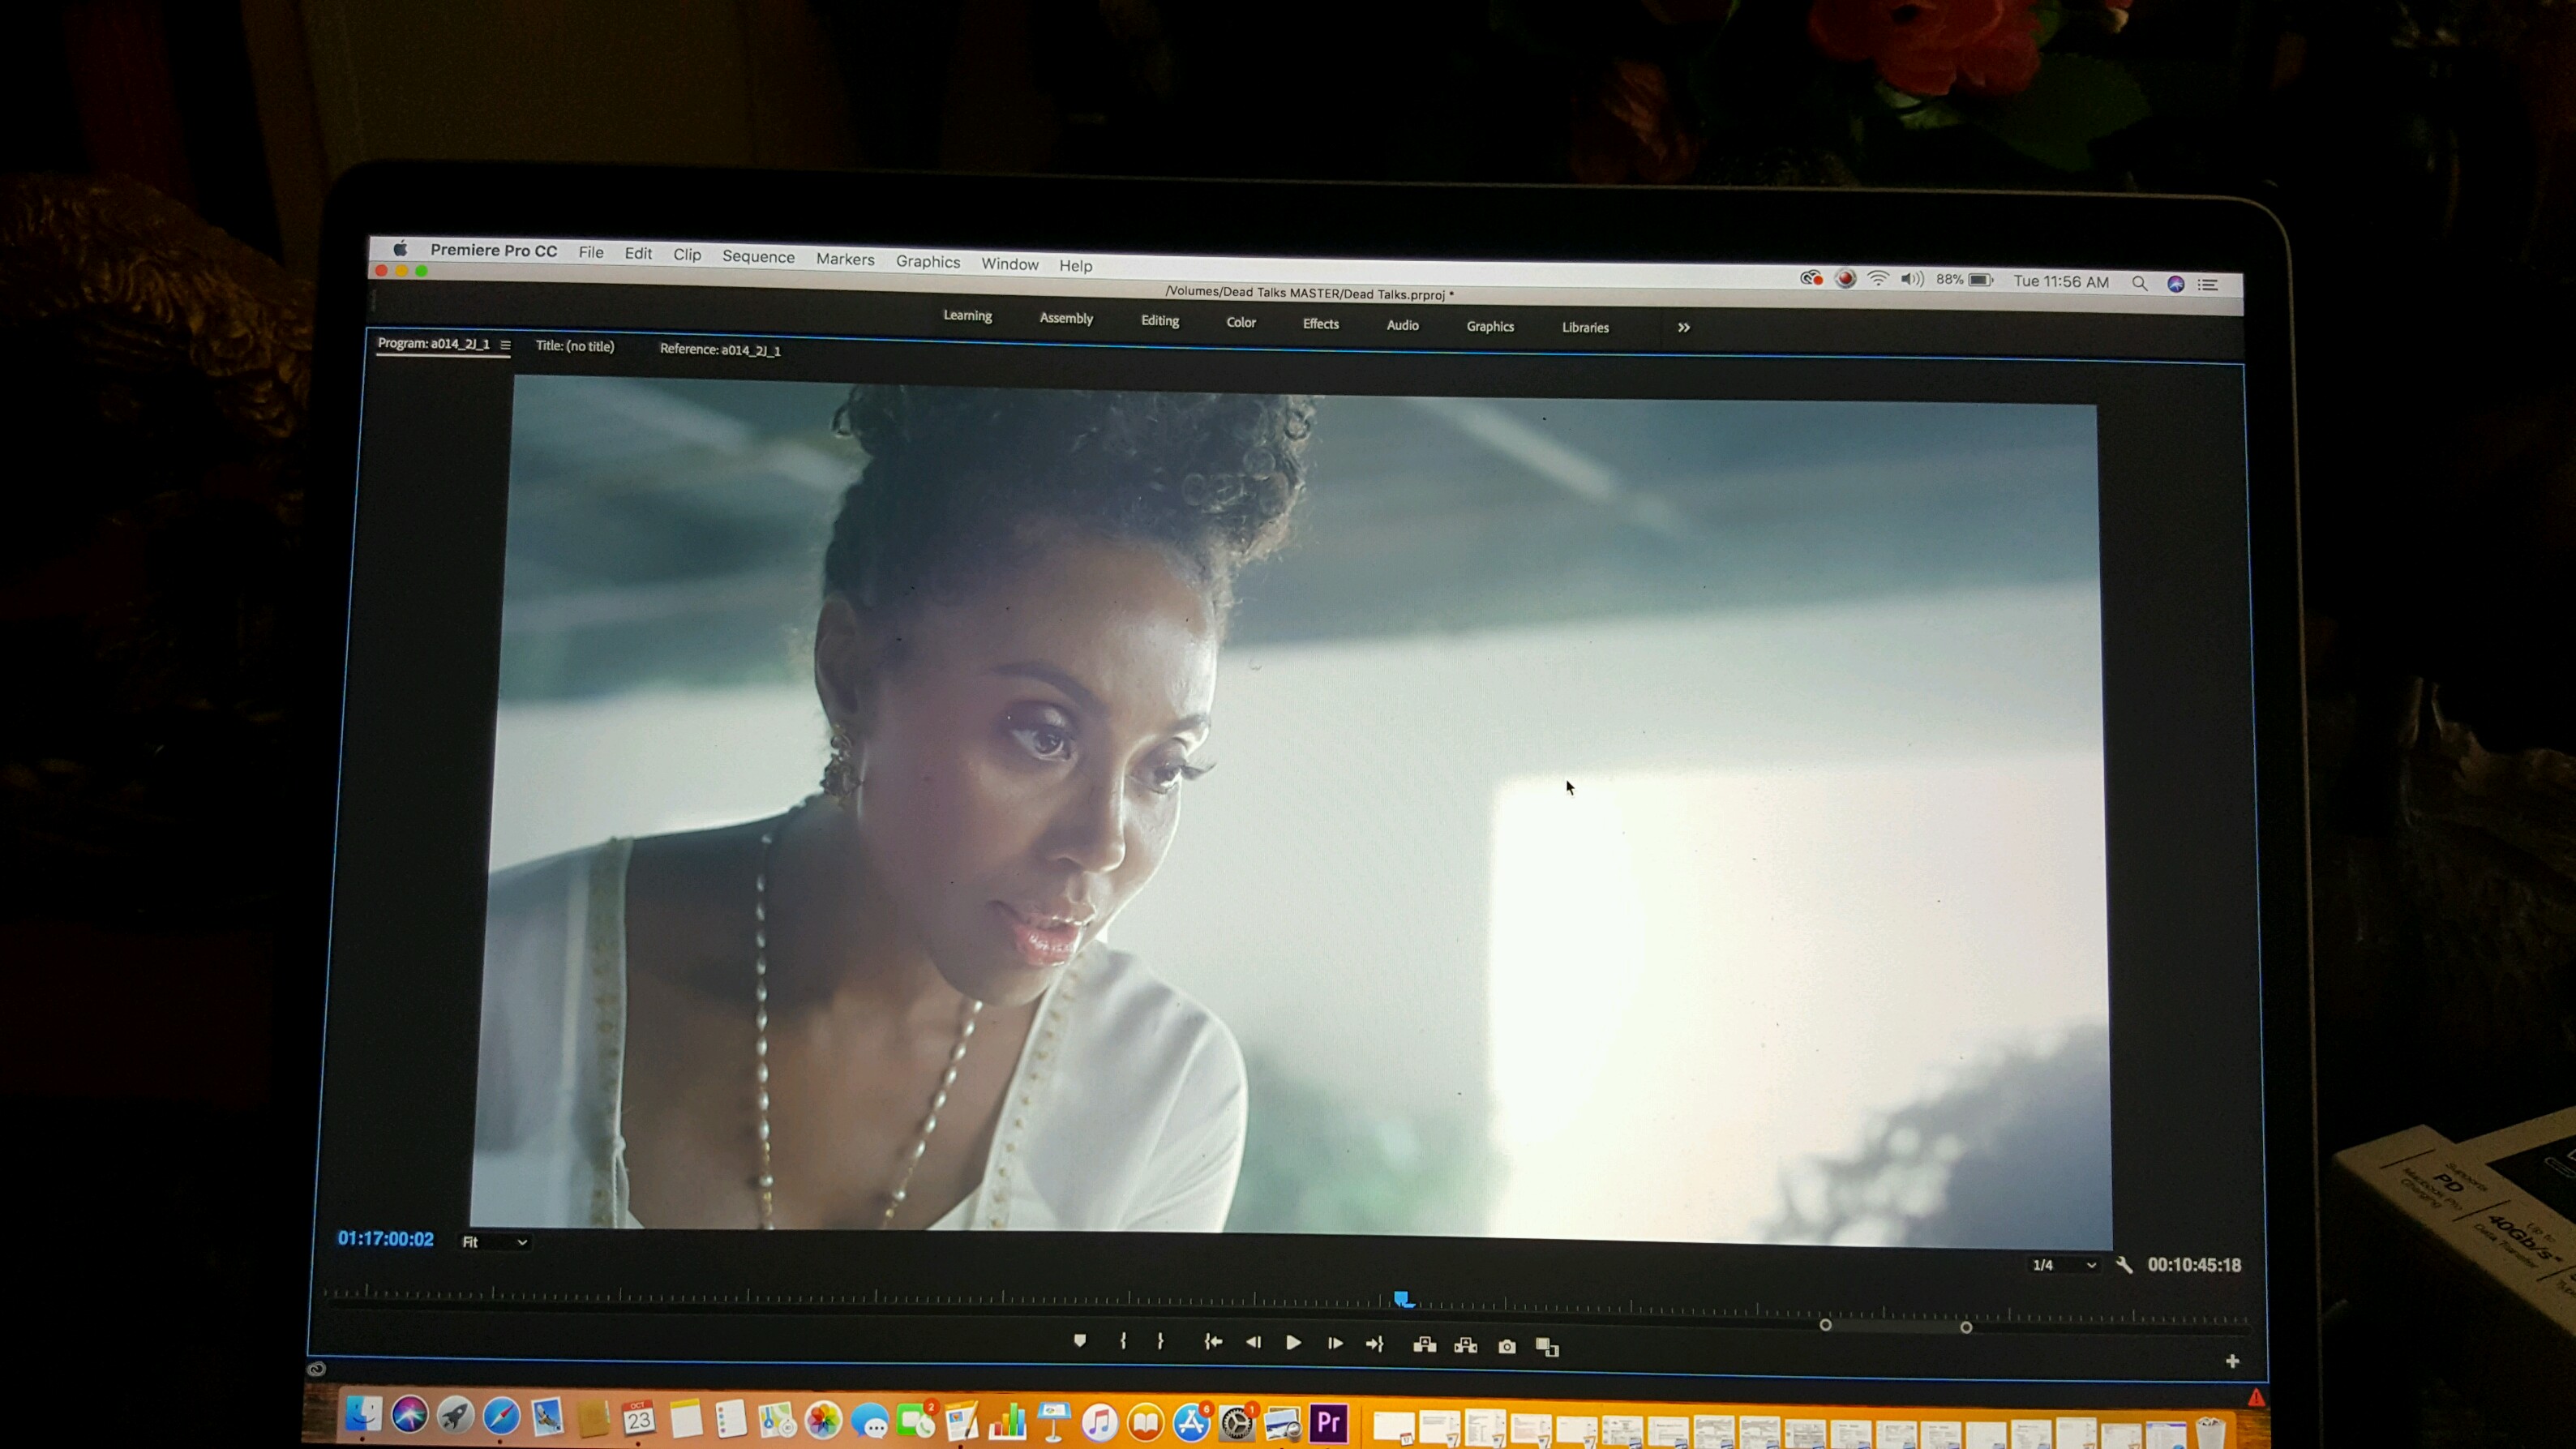This screenshot has height=1449, width=2576.
Task: Open the Program panel hamburger menu
Action: click(505, 345)
